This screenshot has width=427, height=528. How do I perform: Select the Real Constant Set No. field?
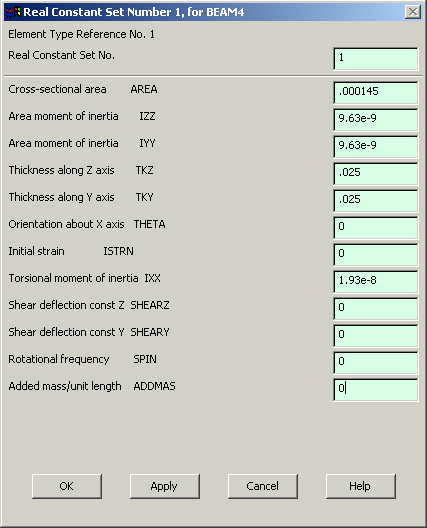click(x=375, y=59)
